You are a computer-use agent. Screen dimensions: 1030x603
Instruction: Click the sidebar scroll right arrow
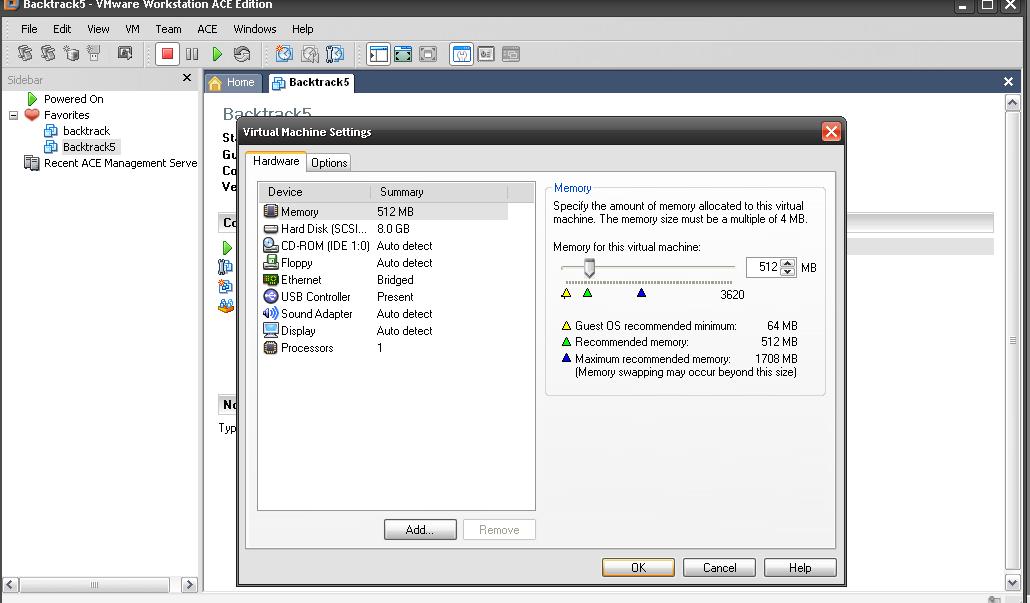[189, 585]
